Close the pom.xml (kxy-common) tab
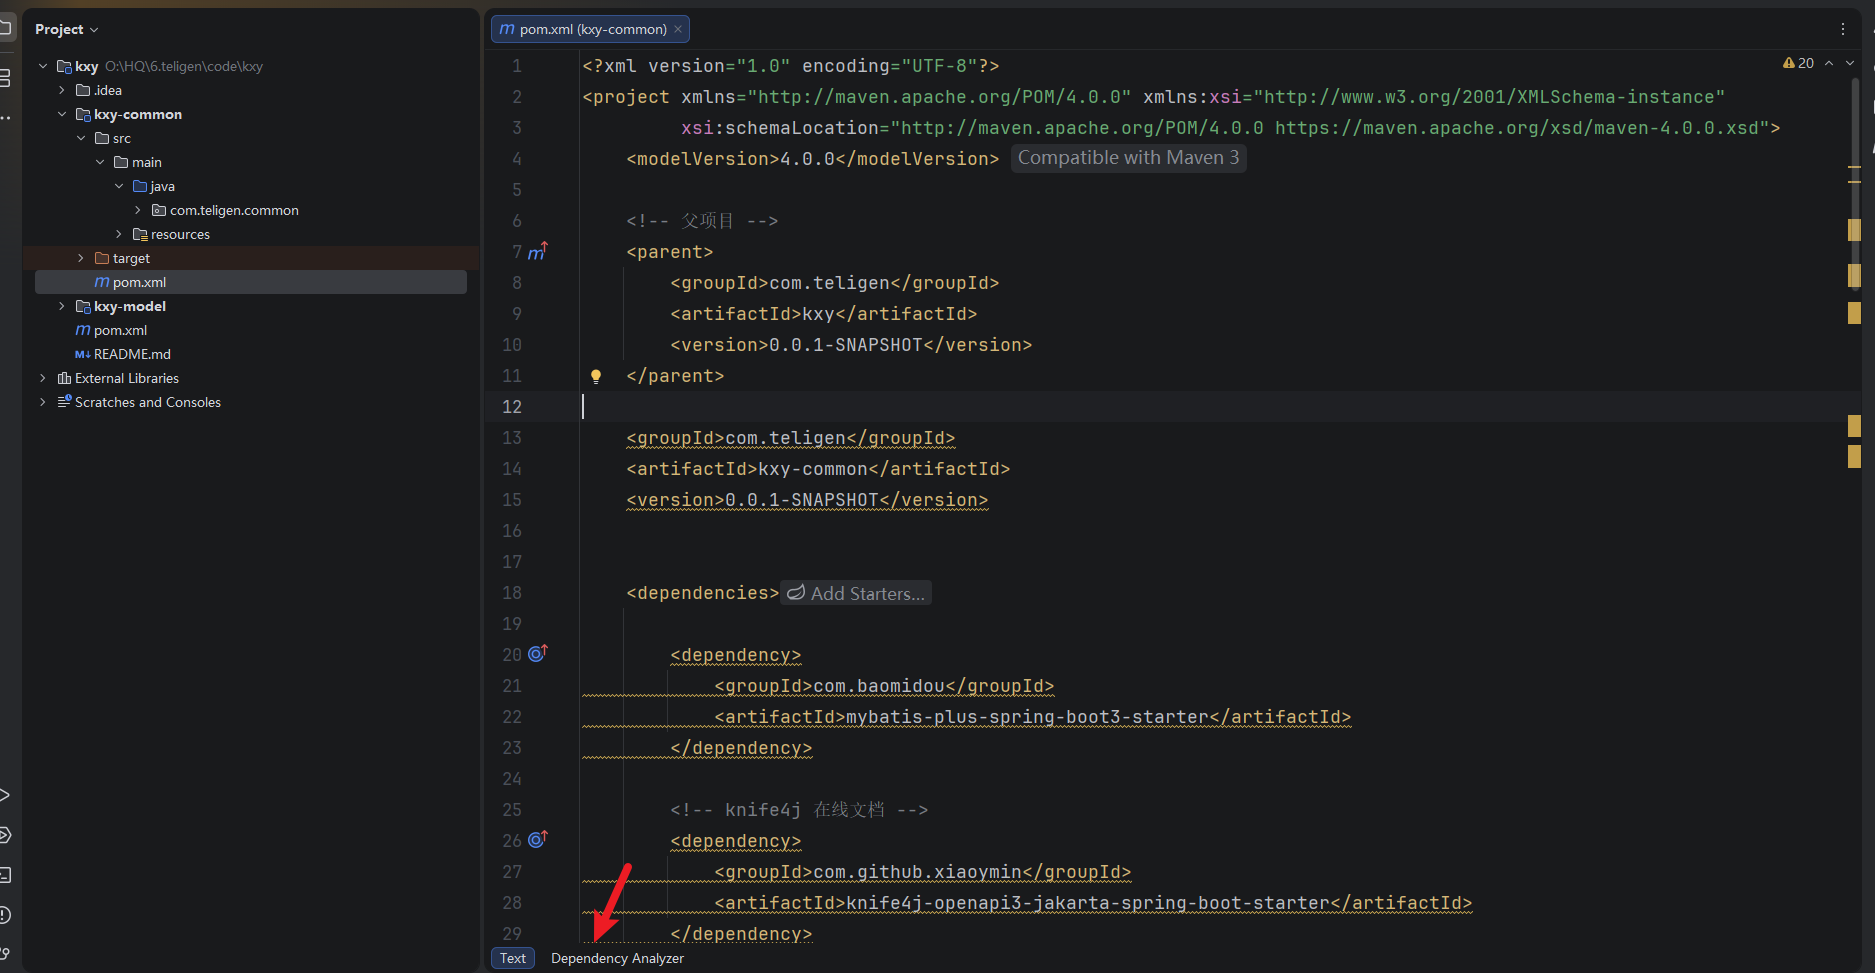The width and height of the screenshot is (1875, 973). pyautogui.click(x=678, y=29)
